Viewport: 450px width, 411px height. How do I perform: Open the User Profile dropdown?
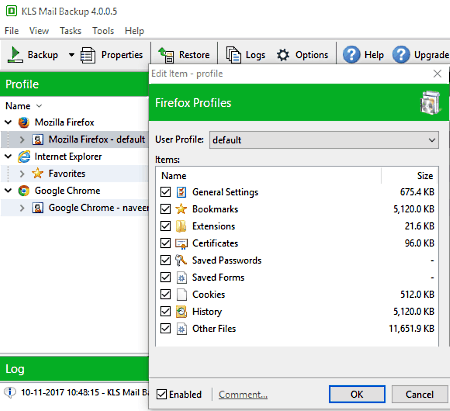324,140
